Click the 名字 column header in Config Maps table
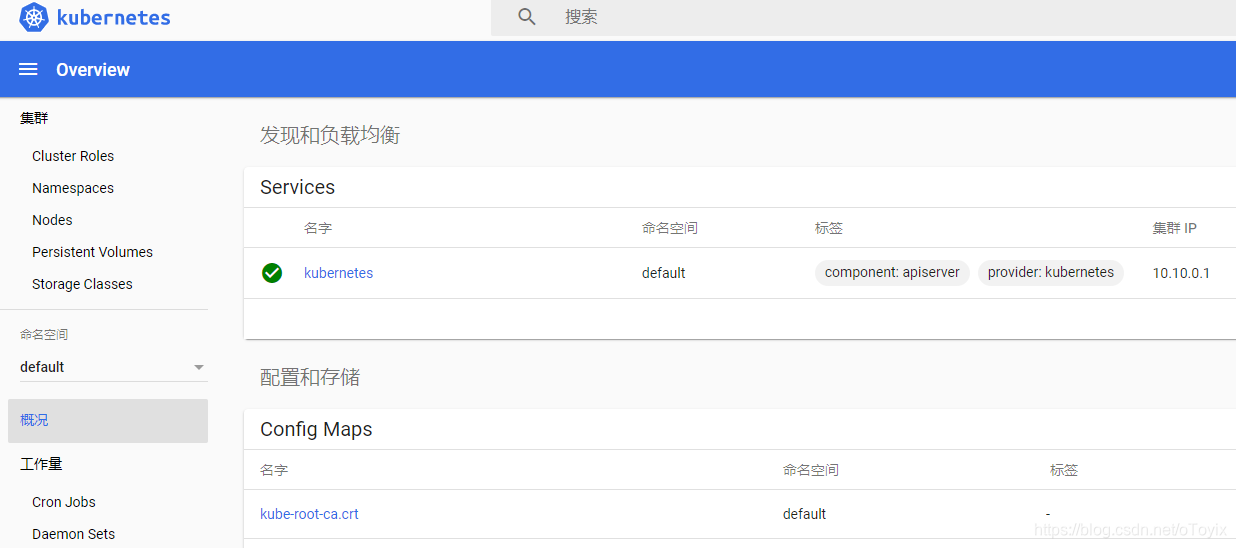The width and height of the screenshot is (1236, 548). [x=274, y=470]
